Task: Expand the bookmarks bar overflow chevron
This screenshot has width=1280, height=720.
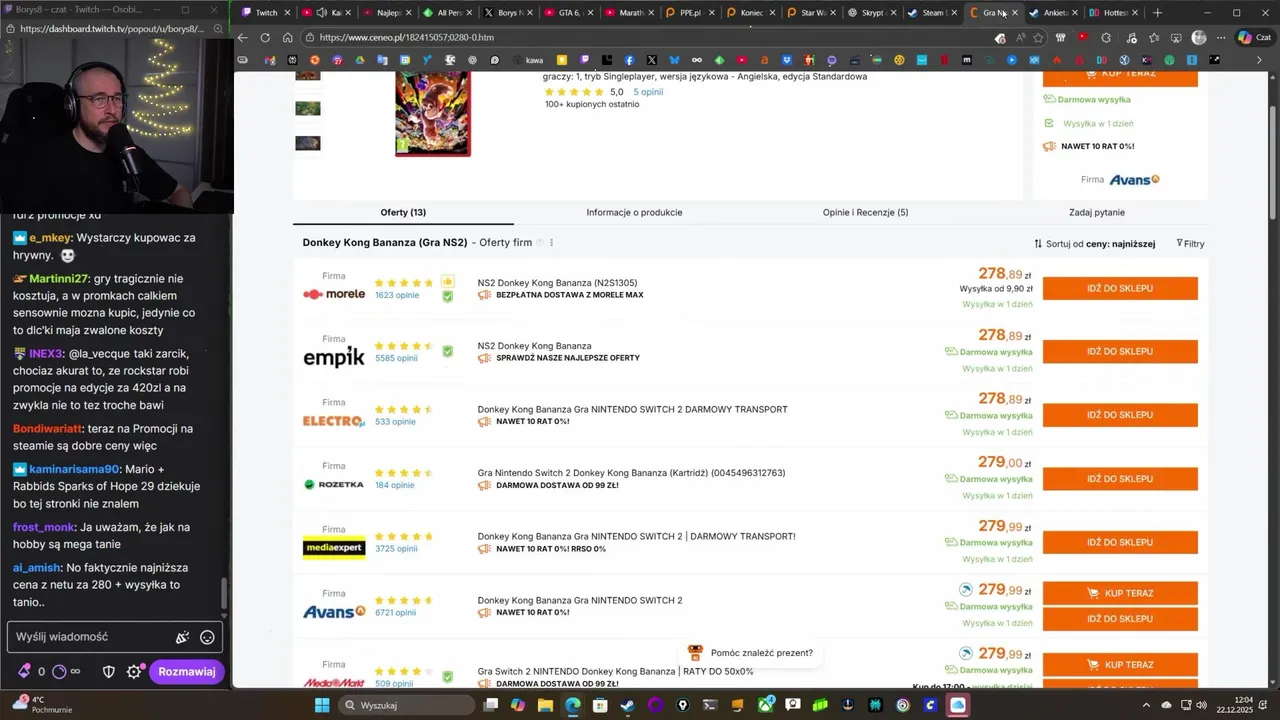Action: [1259, 60]
